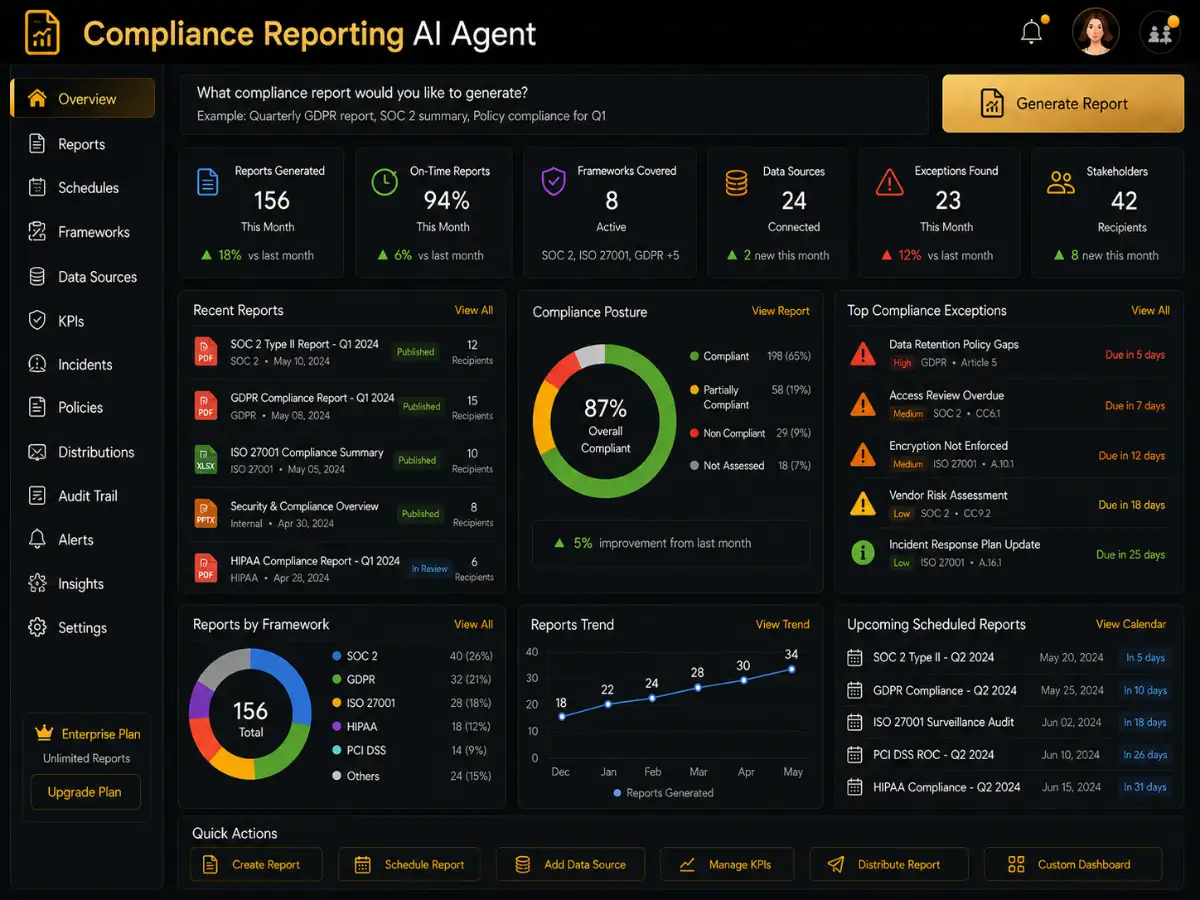Click calendar icon for PCI DSS ROC - Q2 2024
Image resolution: width=1200 pixels, height=900 pixels.
tap(855, 755)
